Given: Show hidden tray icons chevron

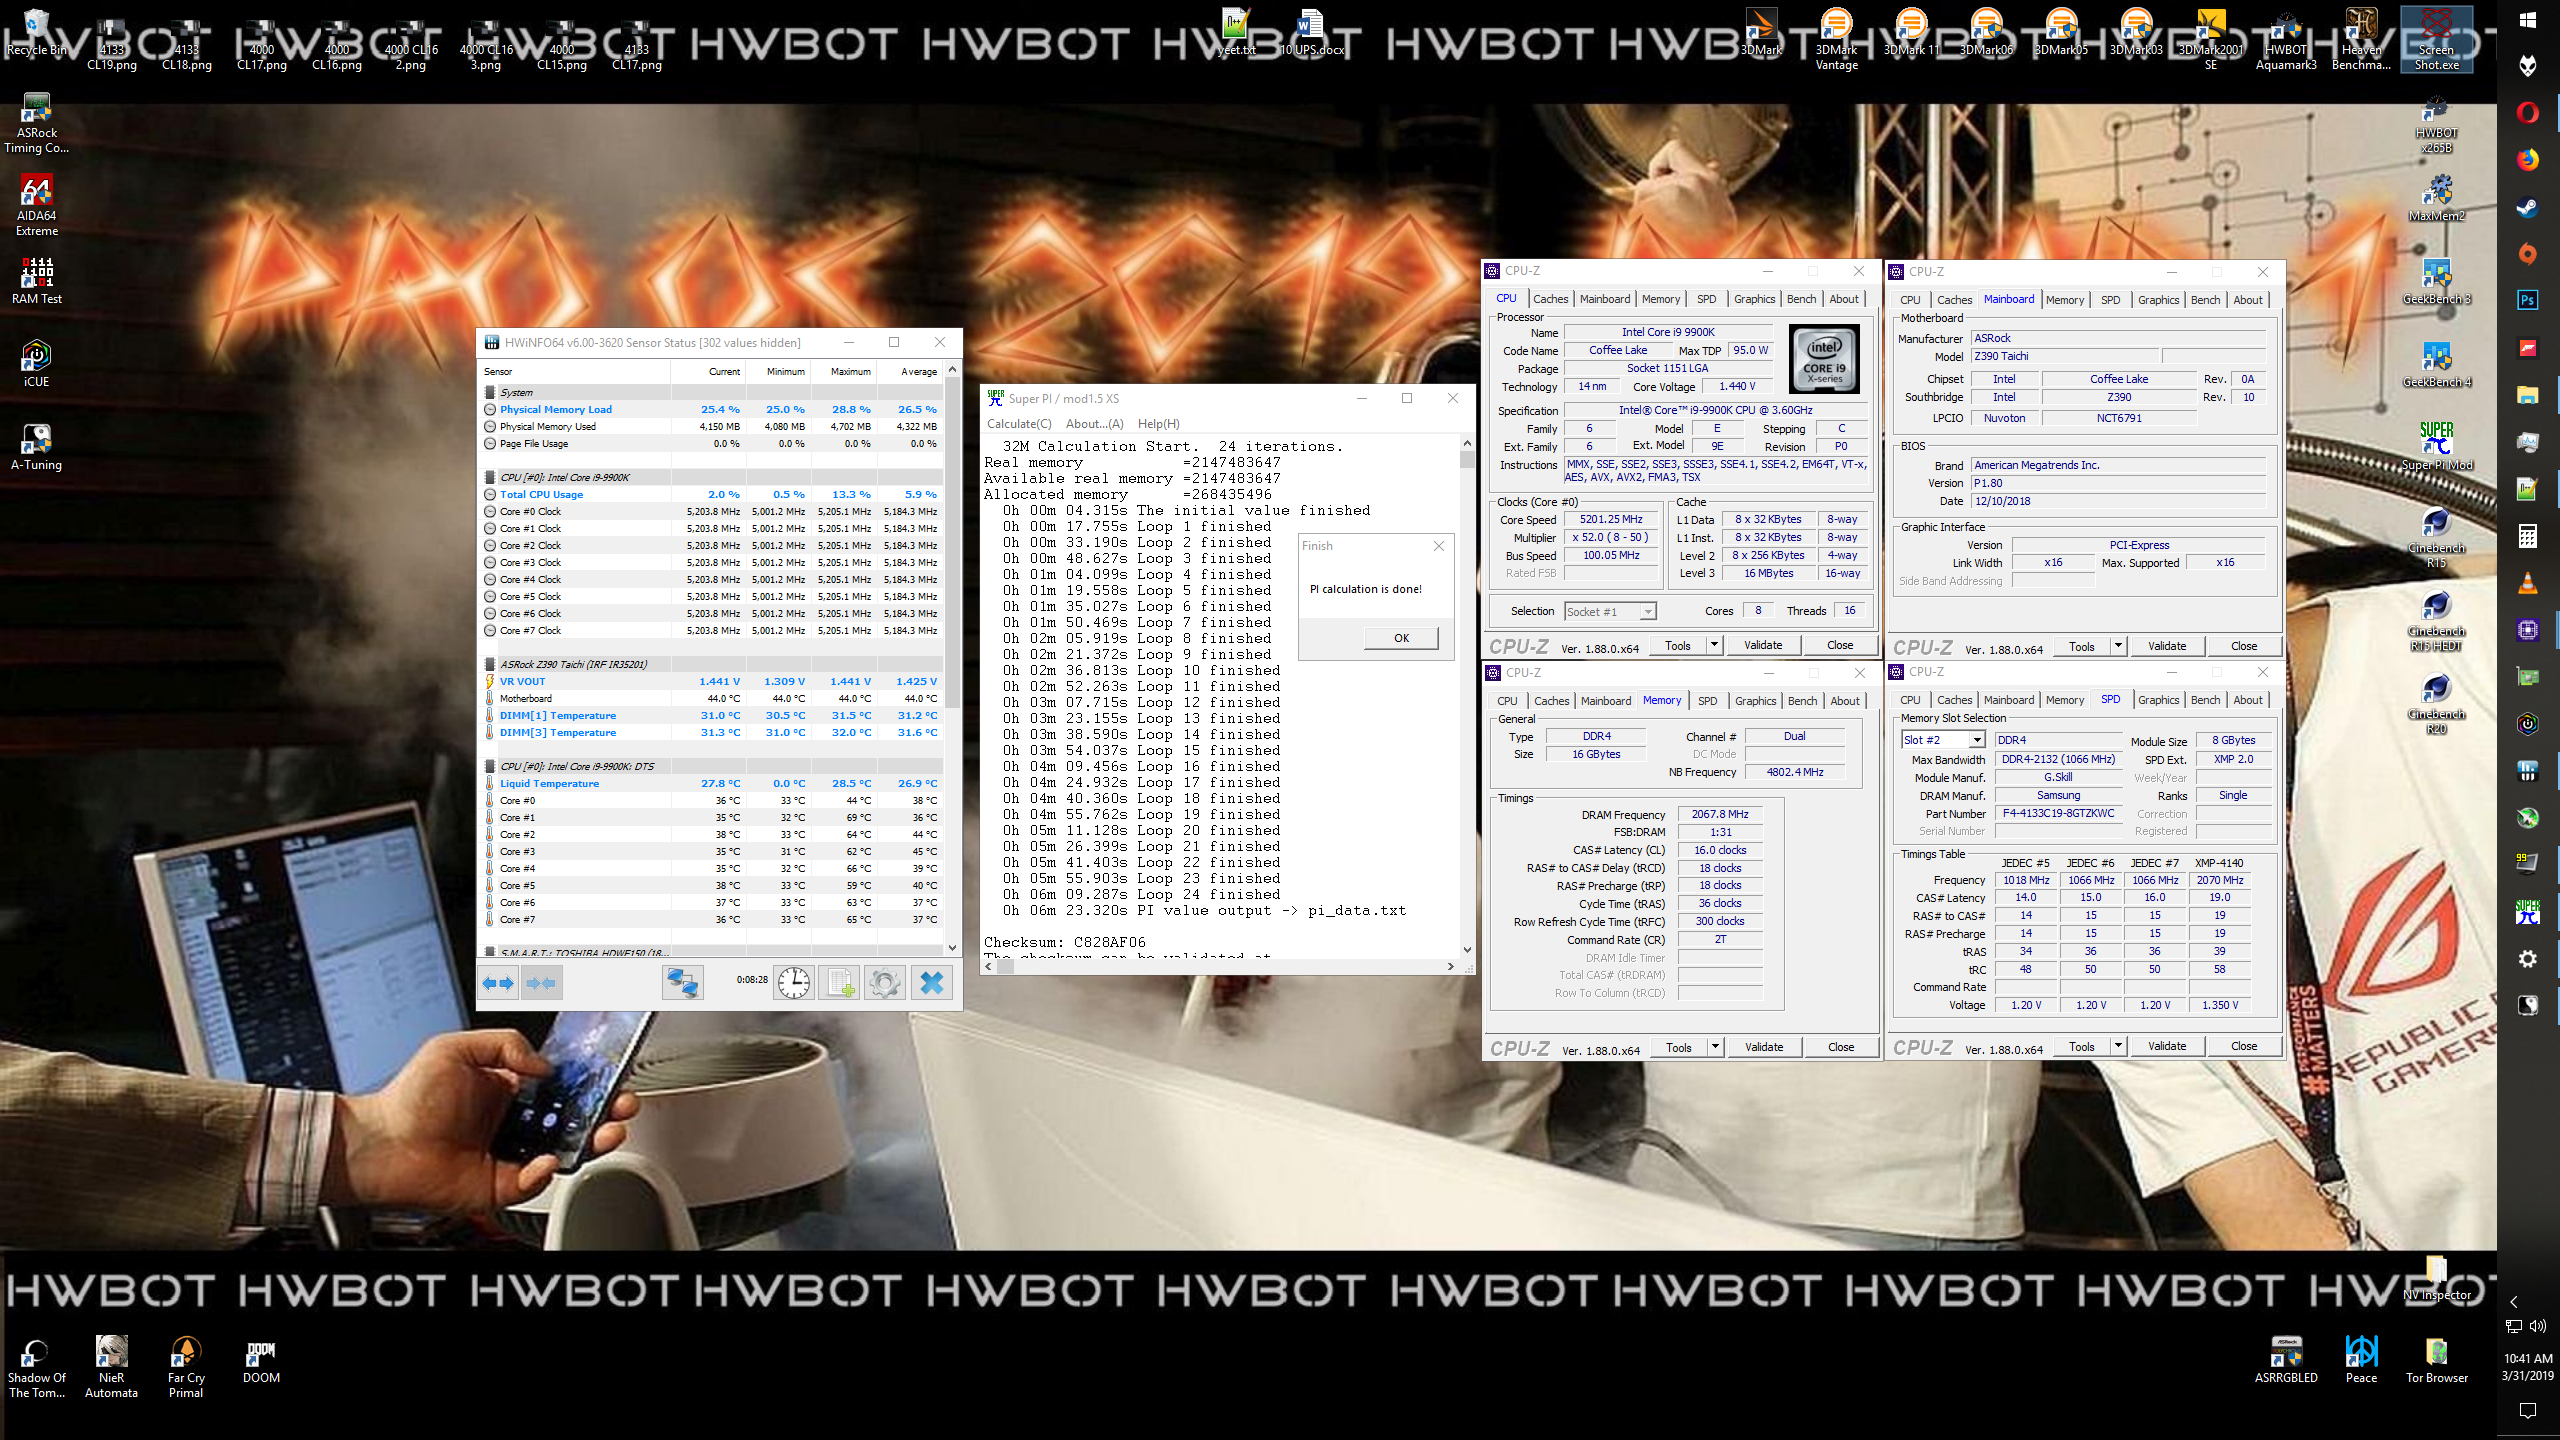Looking at the screenshot, I should click(2514, 1302).
